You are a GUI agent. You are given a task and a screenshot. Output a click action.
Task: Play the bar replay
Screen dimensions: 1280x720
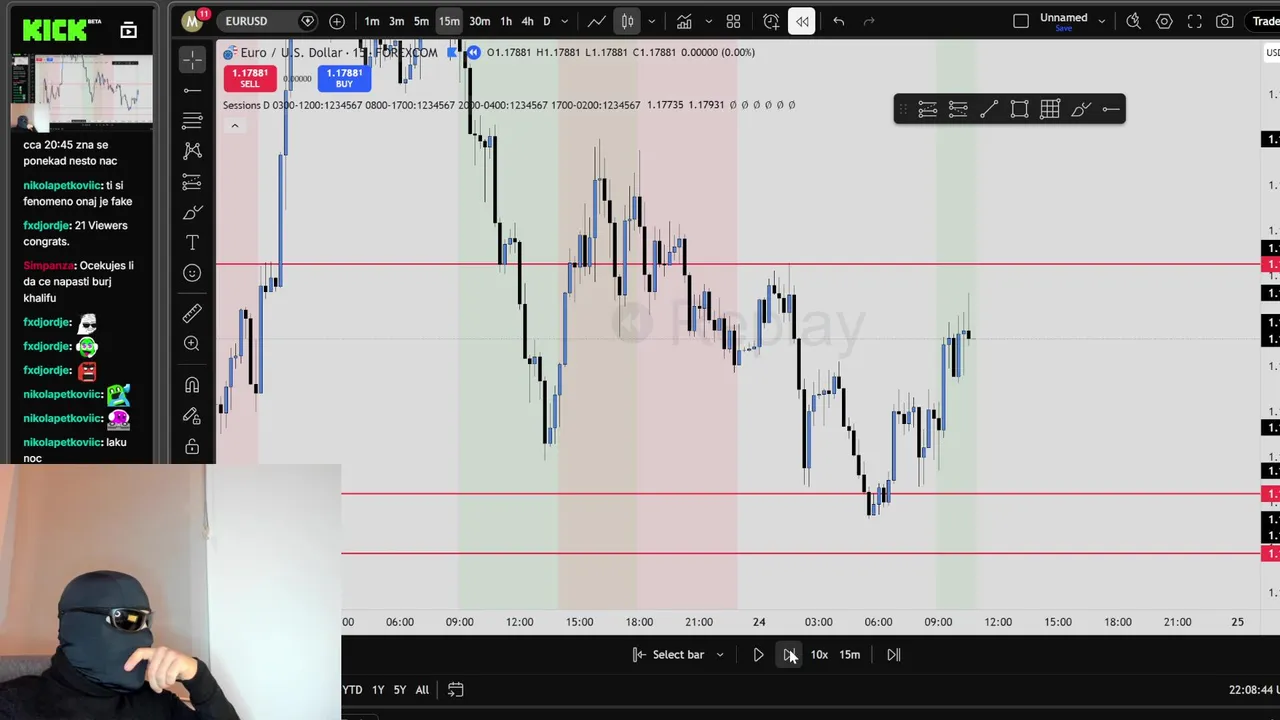[758, 655]
